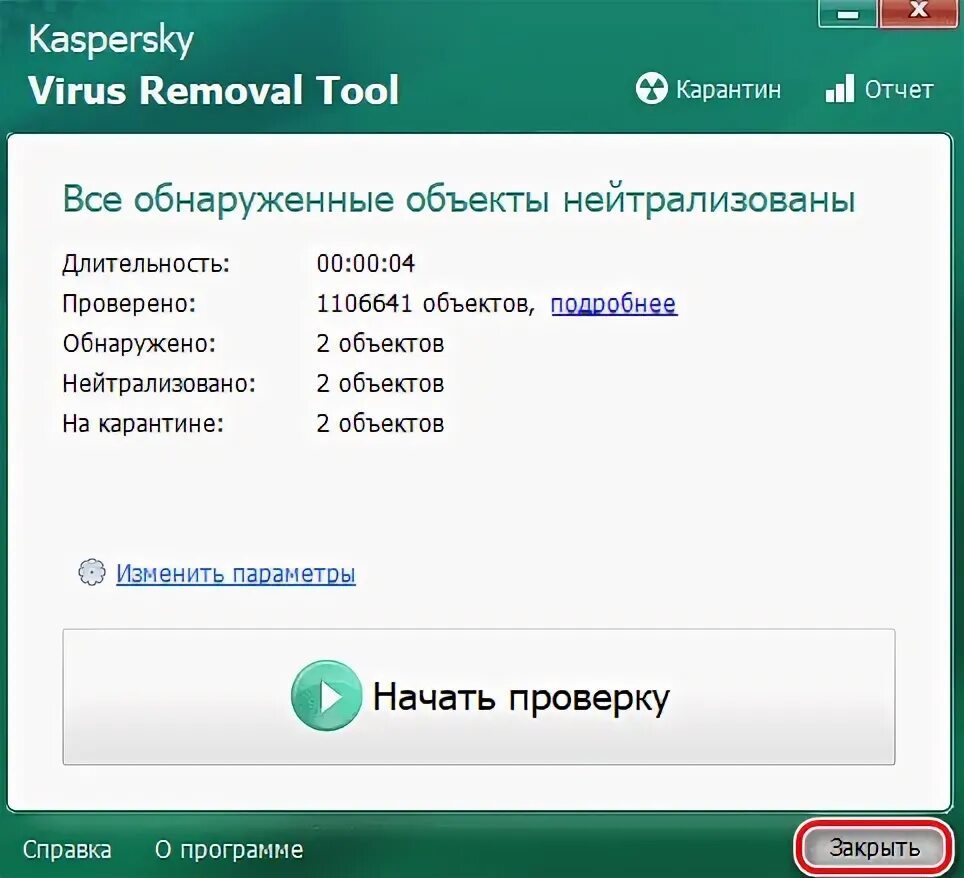
Task: Click the Kaspersky brand name
Action: [111, 41]
